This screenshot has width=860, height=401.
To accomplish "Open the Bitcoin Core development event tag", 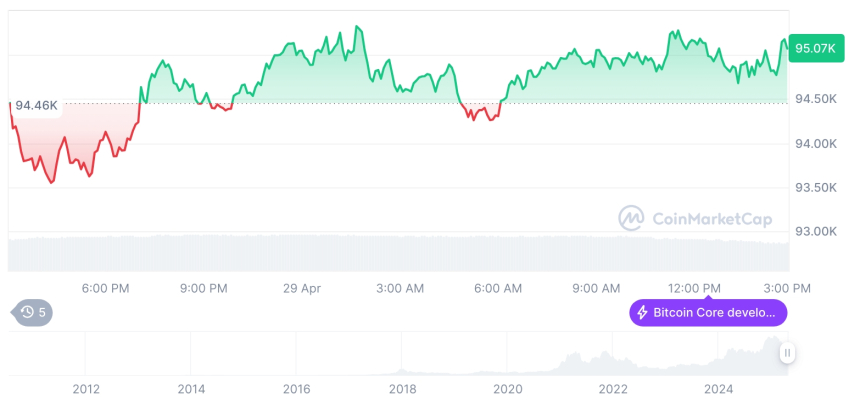I will pos(708,313).
